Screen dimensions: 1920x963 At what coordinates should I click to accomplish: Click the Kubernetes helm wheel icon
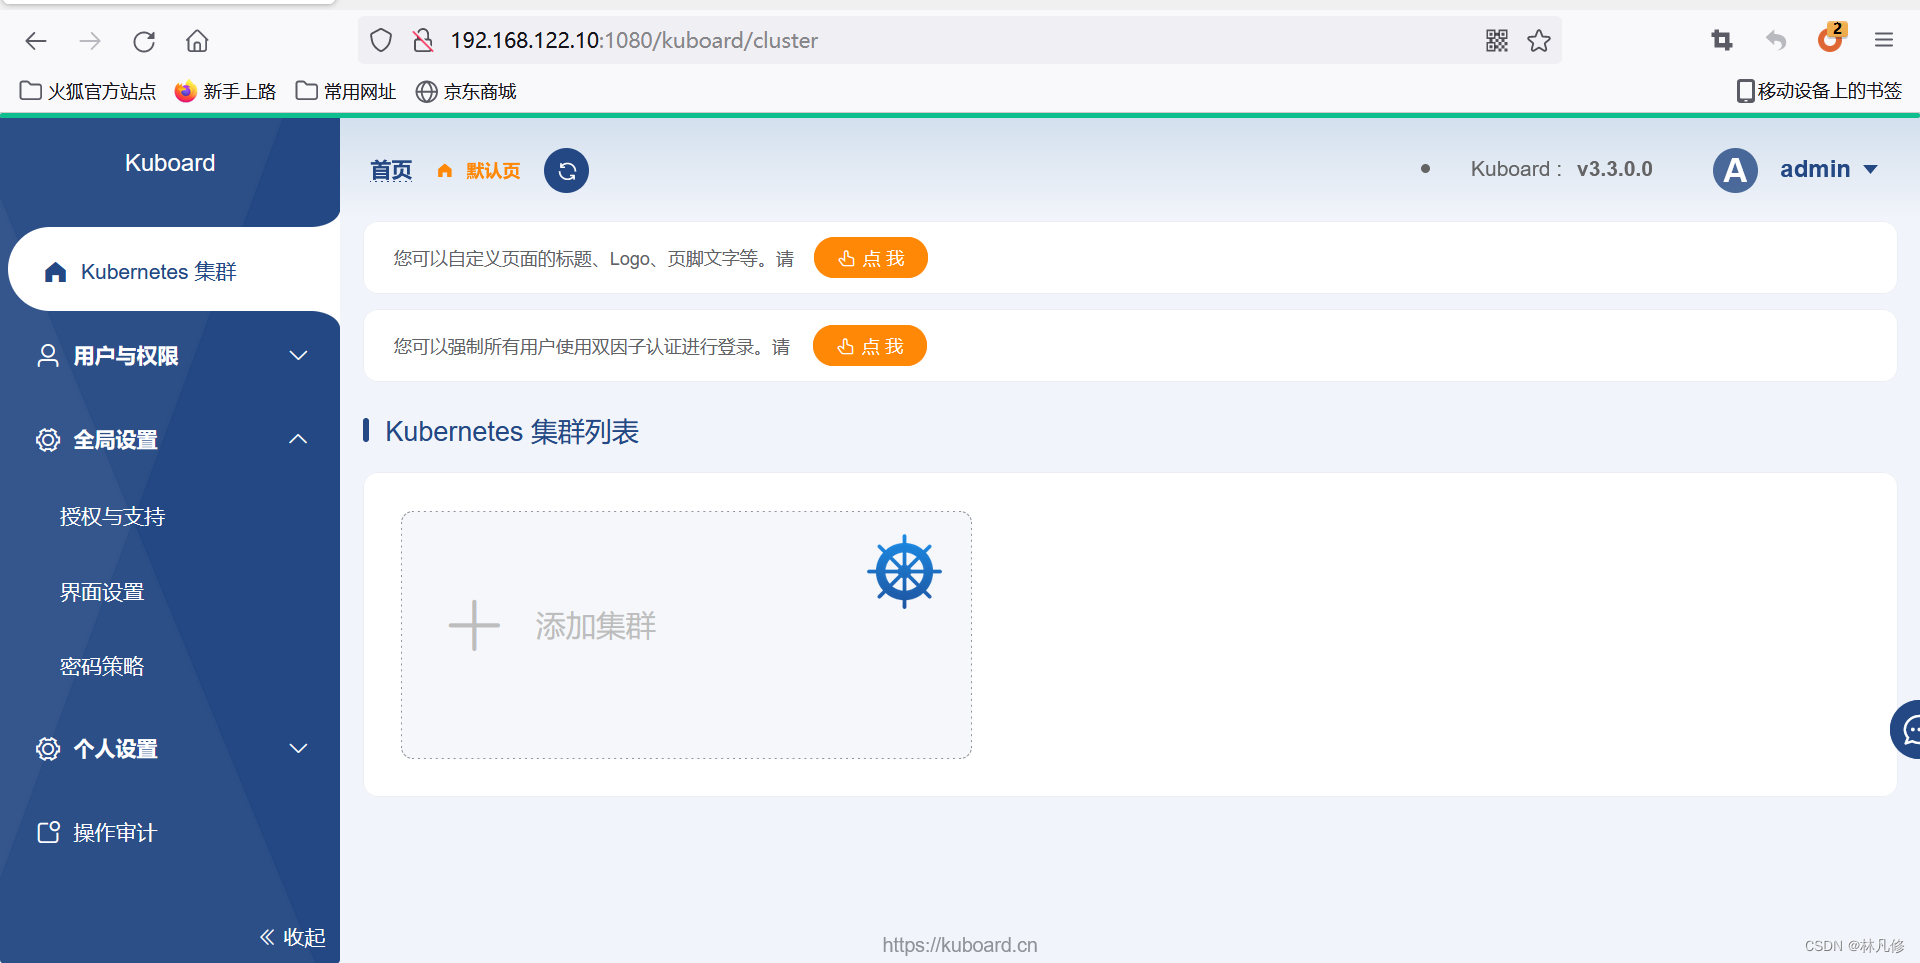pos(904,571)
